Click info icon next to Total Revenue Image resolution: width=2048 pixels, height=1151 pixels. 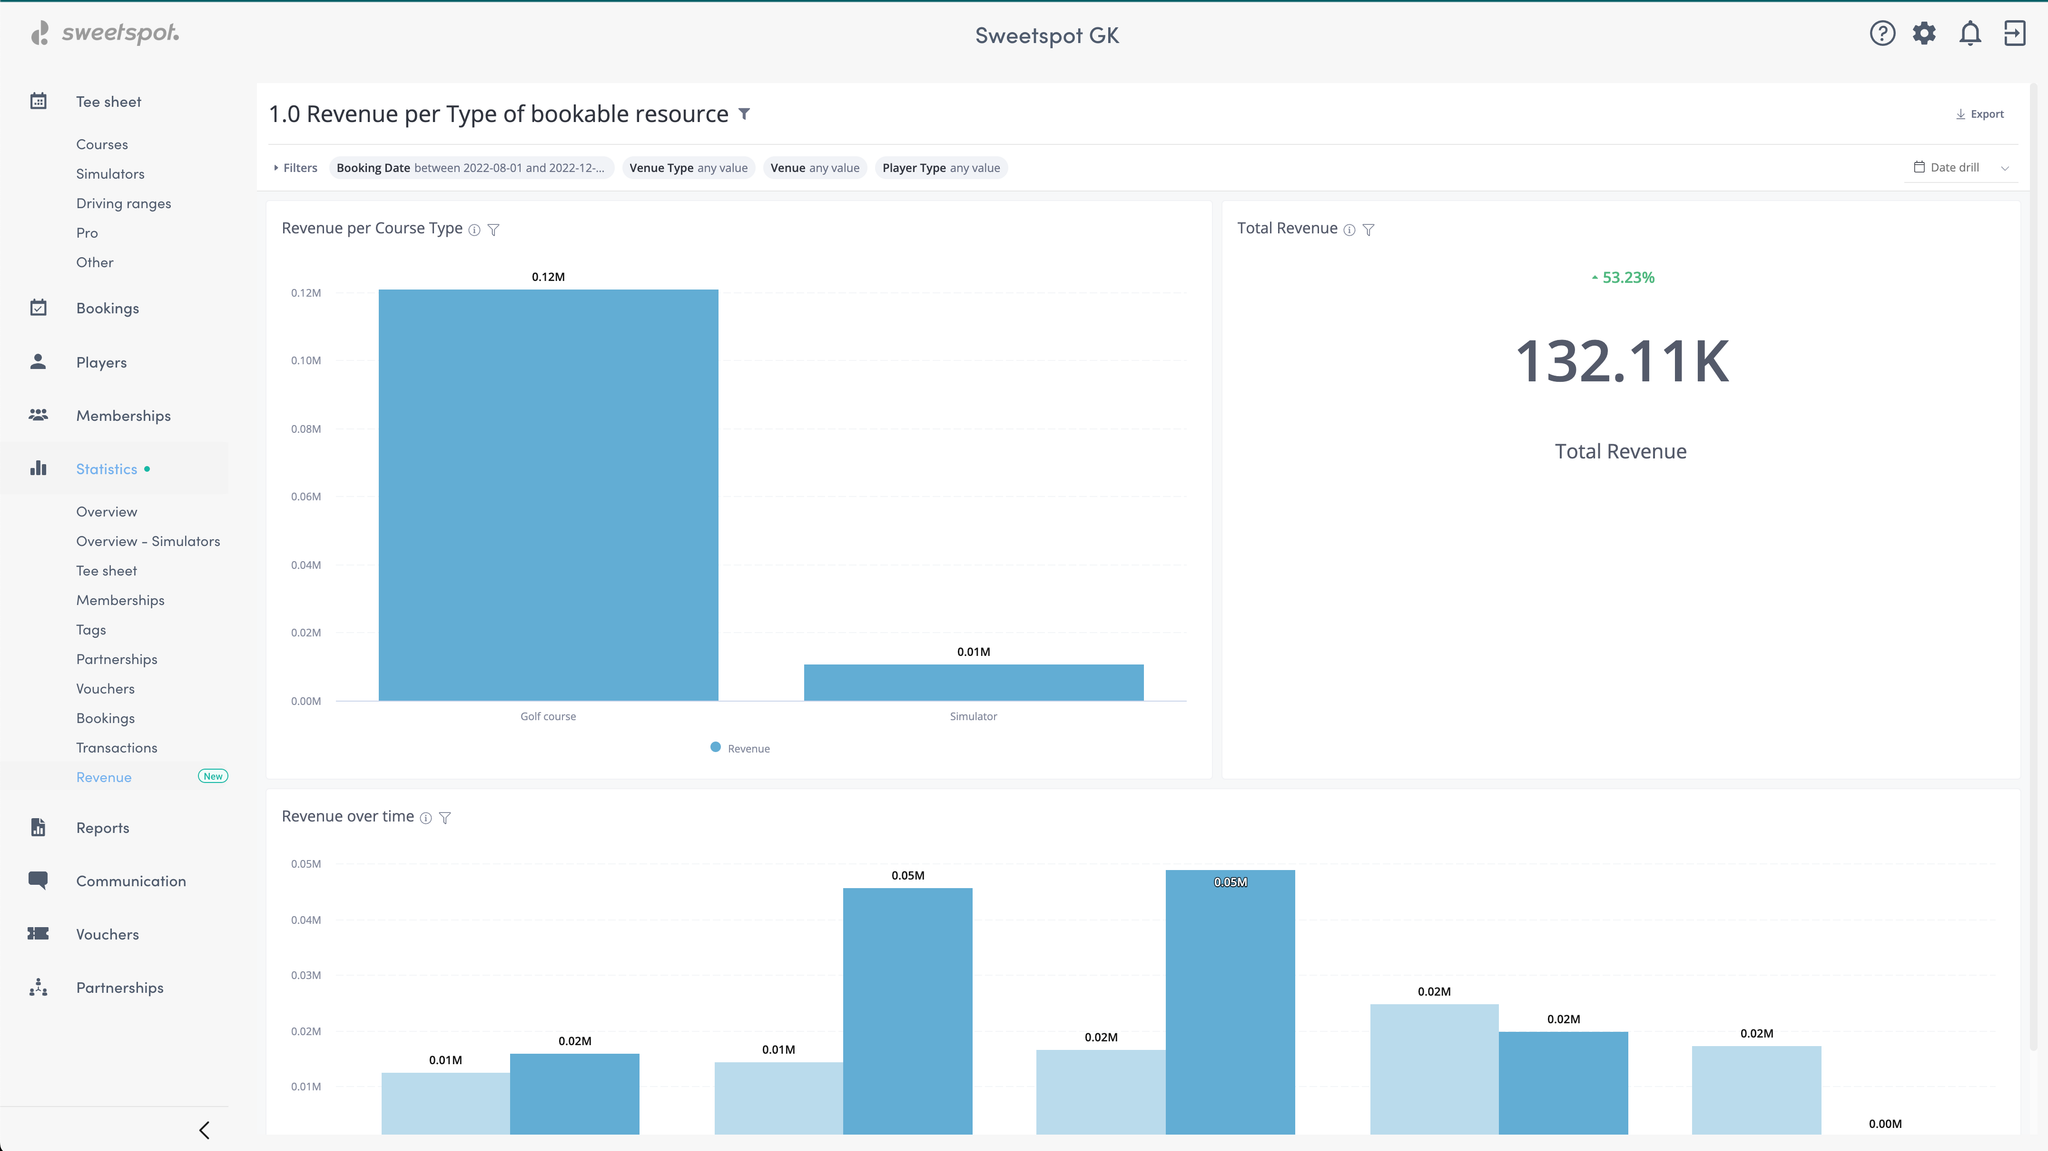tap(1349, 230)
